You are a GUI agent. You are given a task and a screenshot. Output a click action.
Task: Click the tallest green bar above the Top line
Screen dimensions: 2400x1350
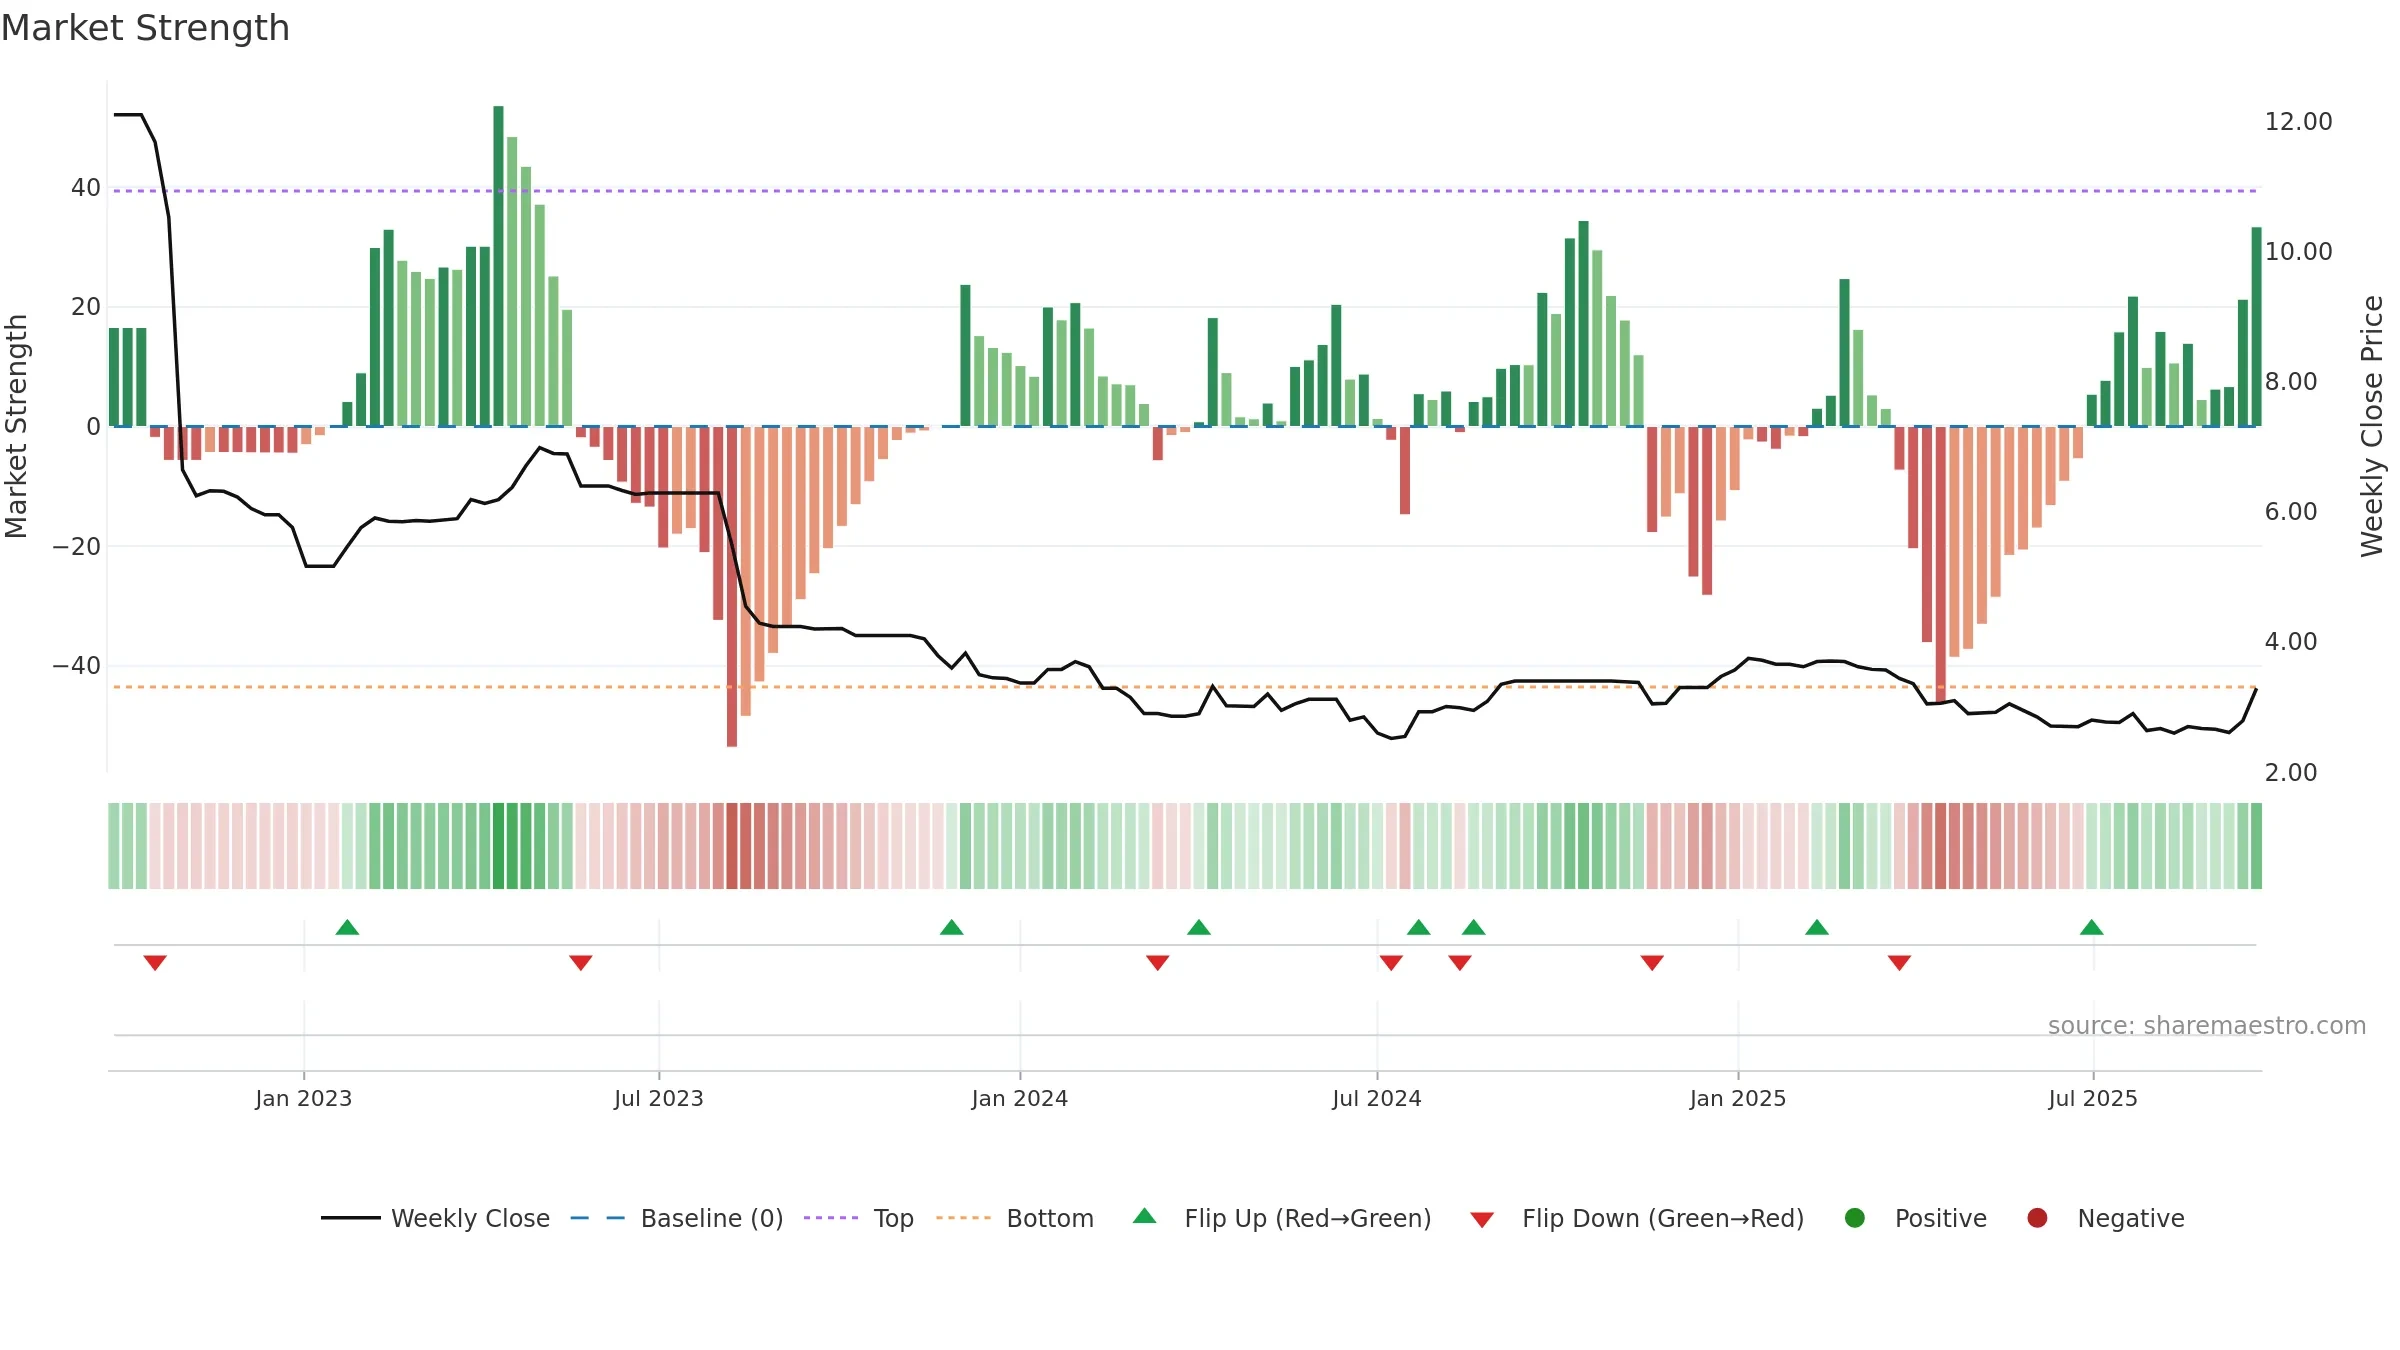[498, 266]
